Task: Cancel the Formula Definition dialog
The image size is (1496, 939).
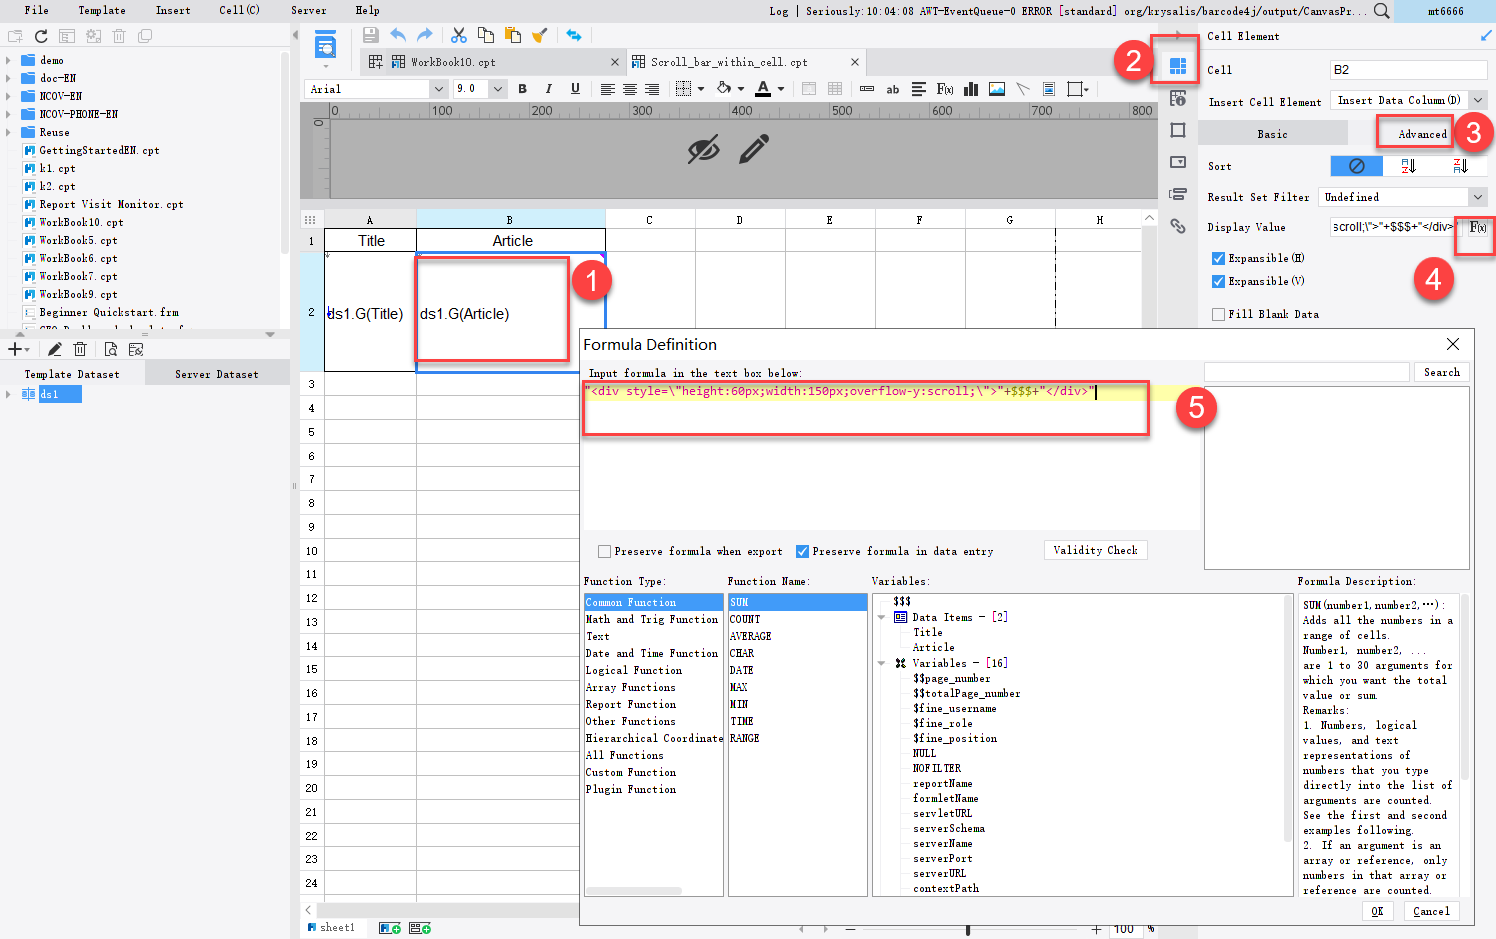Action: tap(1431, 911)
